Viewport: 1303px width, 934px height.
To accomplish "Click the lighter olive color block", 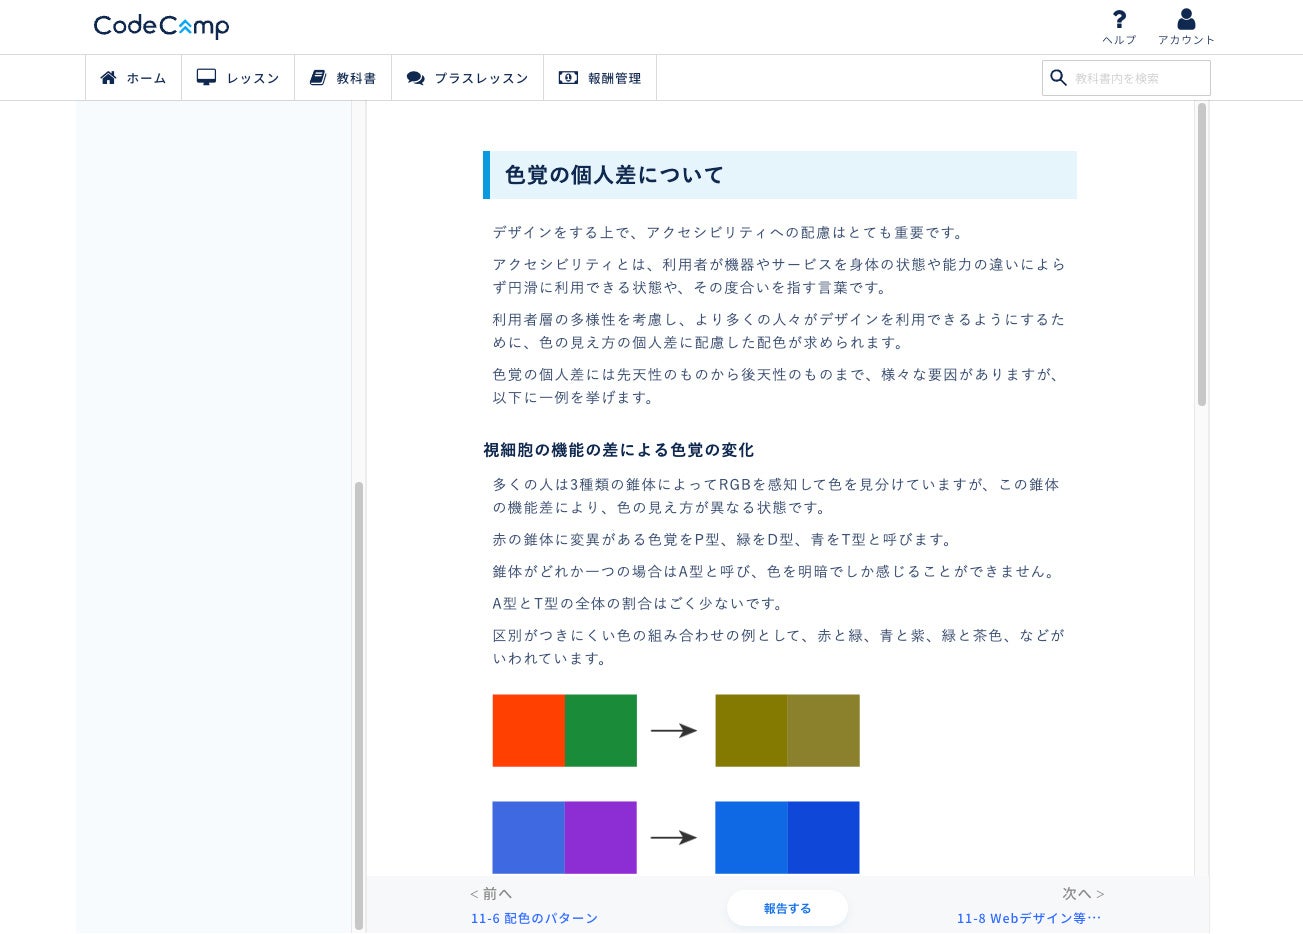I will point(824,730).
